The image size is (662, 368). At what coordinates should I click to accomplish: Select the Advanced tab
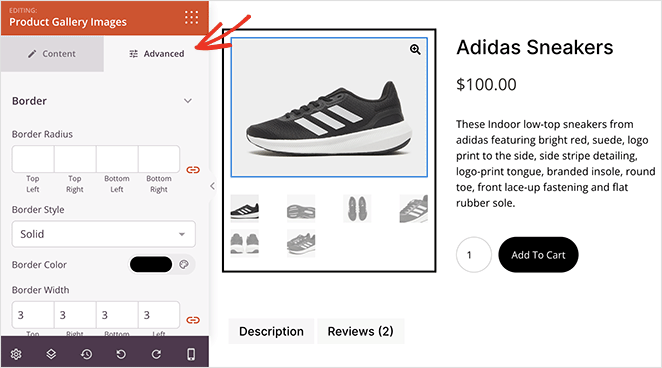(157, 54)
